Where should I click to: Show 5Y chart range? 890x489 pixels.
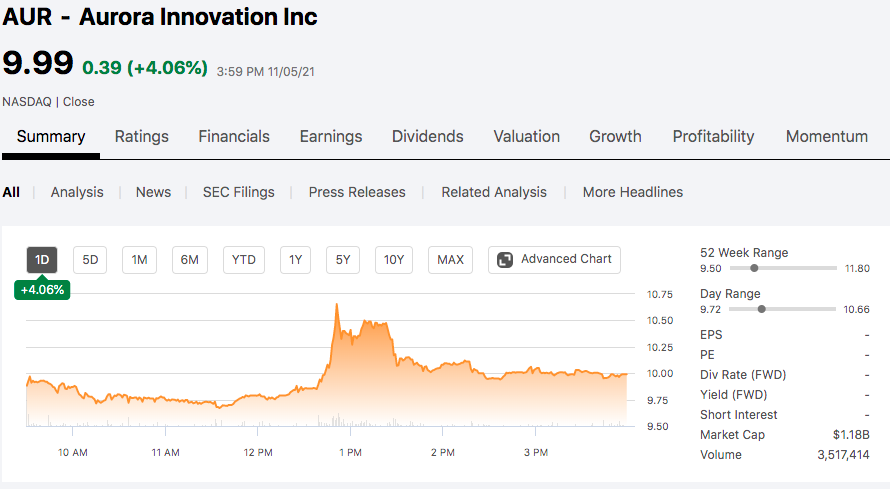pos(343,260)
